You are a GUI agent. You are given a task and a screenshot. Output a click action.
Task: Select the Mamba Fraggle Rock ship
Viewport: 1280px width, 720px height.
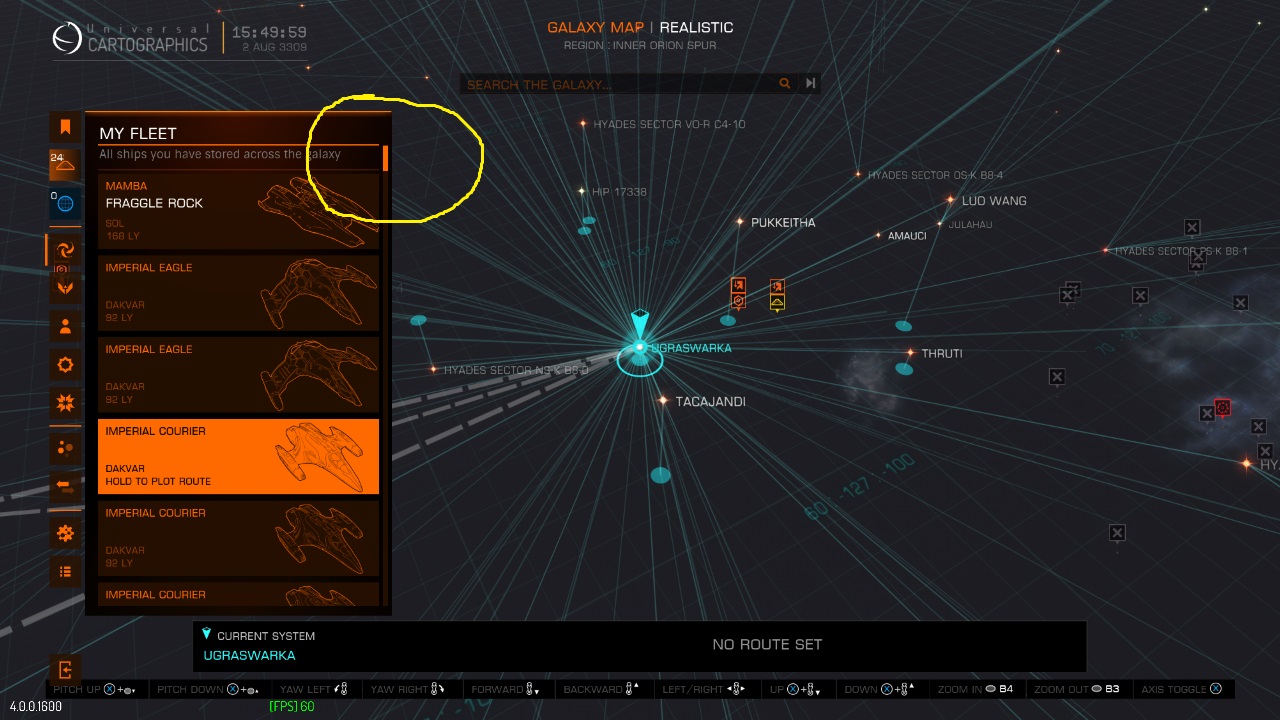[x=238, y=211]
